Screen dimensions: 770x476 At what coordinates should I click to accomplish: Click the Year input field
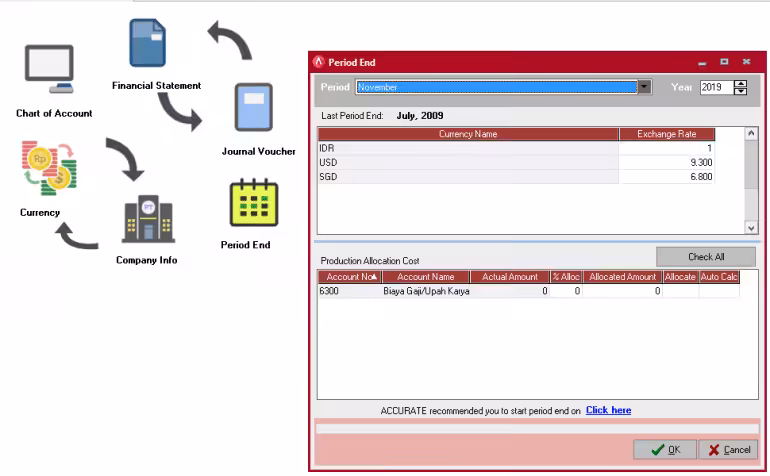(x=716, y=87)
